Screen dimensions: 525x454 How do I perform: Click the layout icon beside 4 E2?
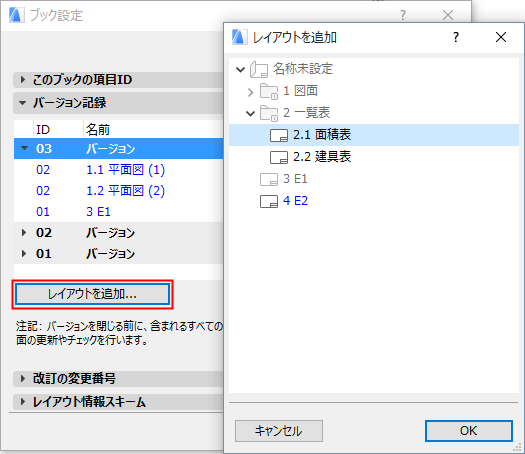(269, 202)
